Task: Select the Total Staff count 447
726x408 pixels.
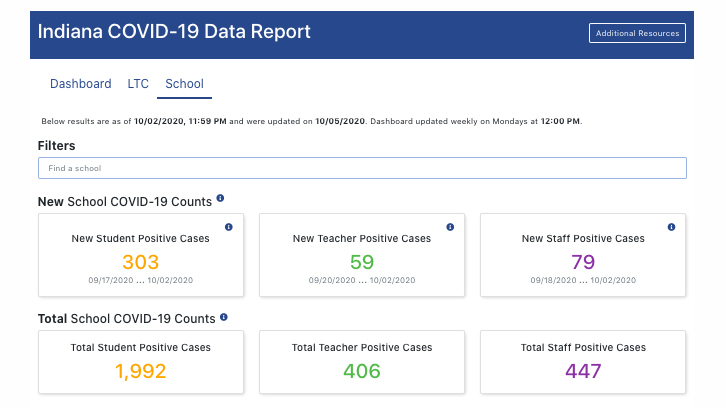Action: (583, 371)
